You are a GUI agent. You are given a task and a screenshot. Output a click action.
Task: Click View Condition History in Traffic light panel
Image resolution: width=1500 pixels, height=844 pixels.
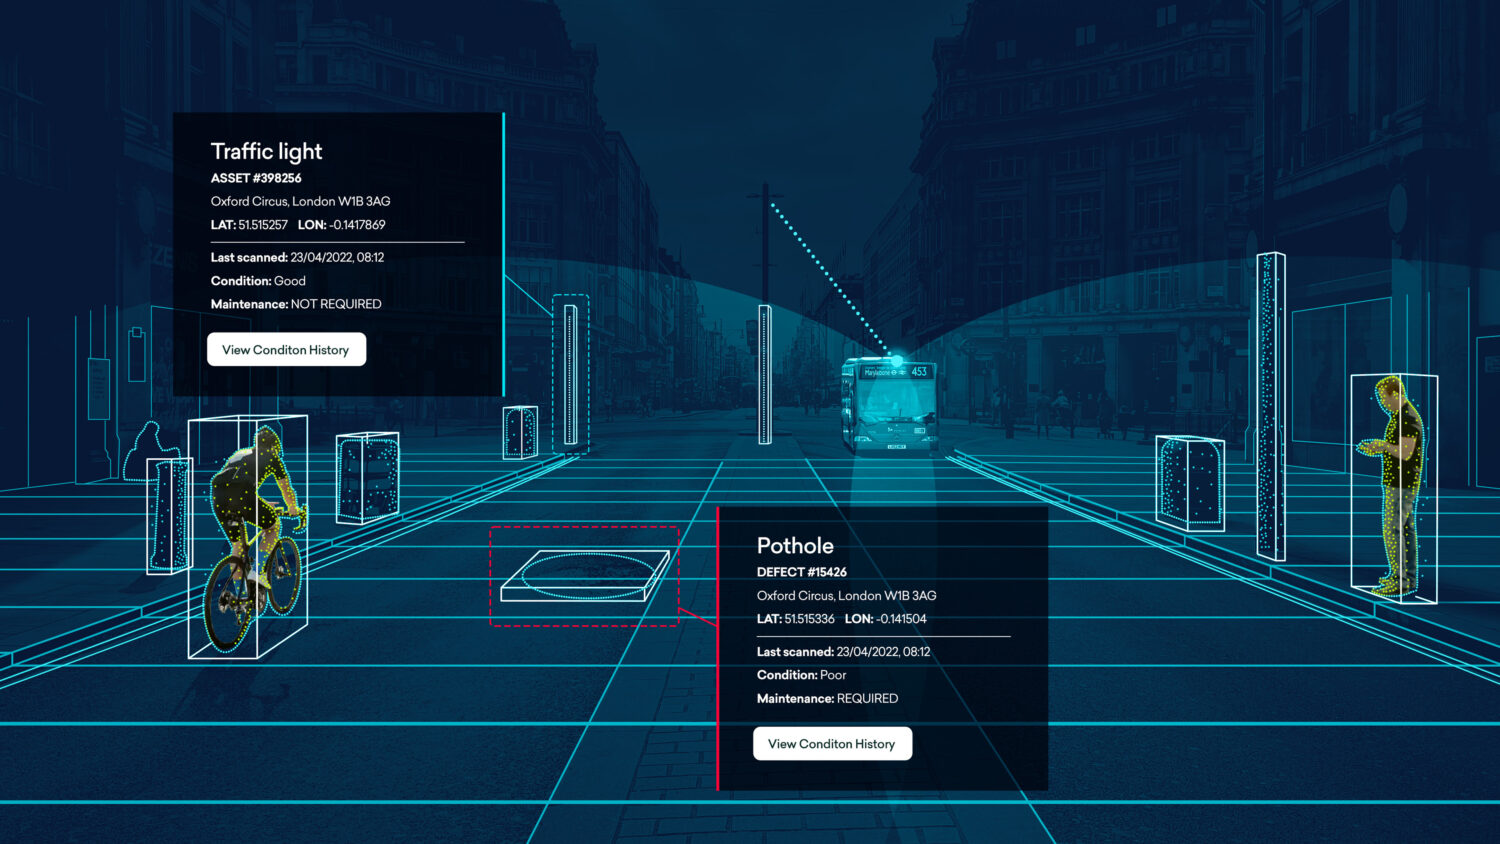pos(286,350)
